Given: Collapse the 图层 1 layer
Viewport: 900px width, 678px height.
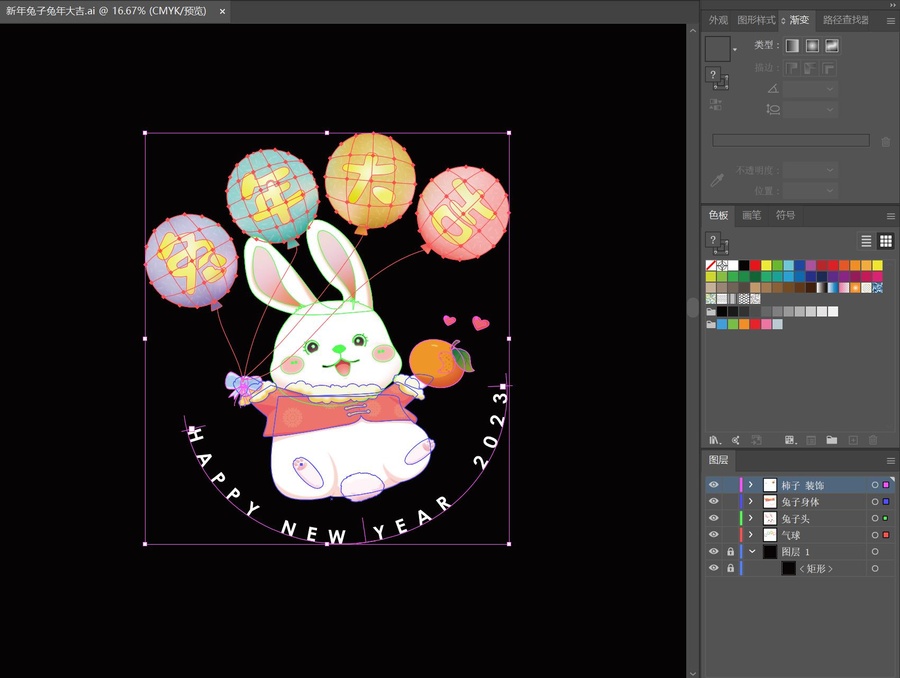Looking at the screenshot, I should [x=752, y=552].
